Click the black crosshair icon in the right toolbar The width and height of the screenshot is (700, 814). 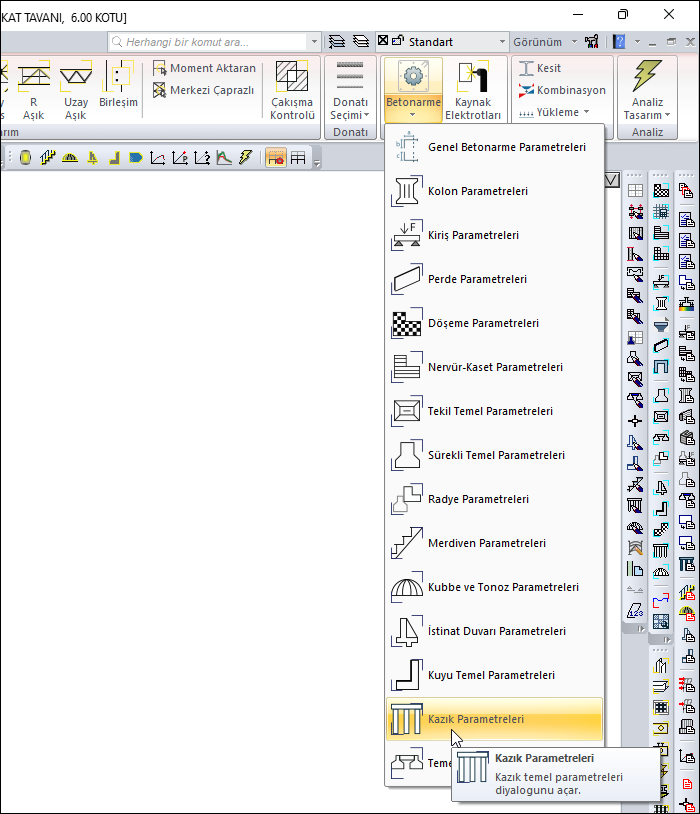pos(635,421)
